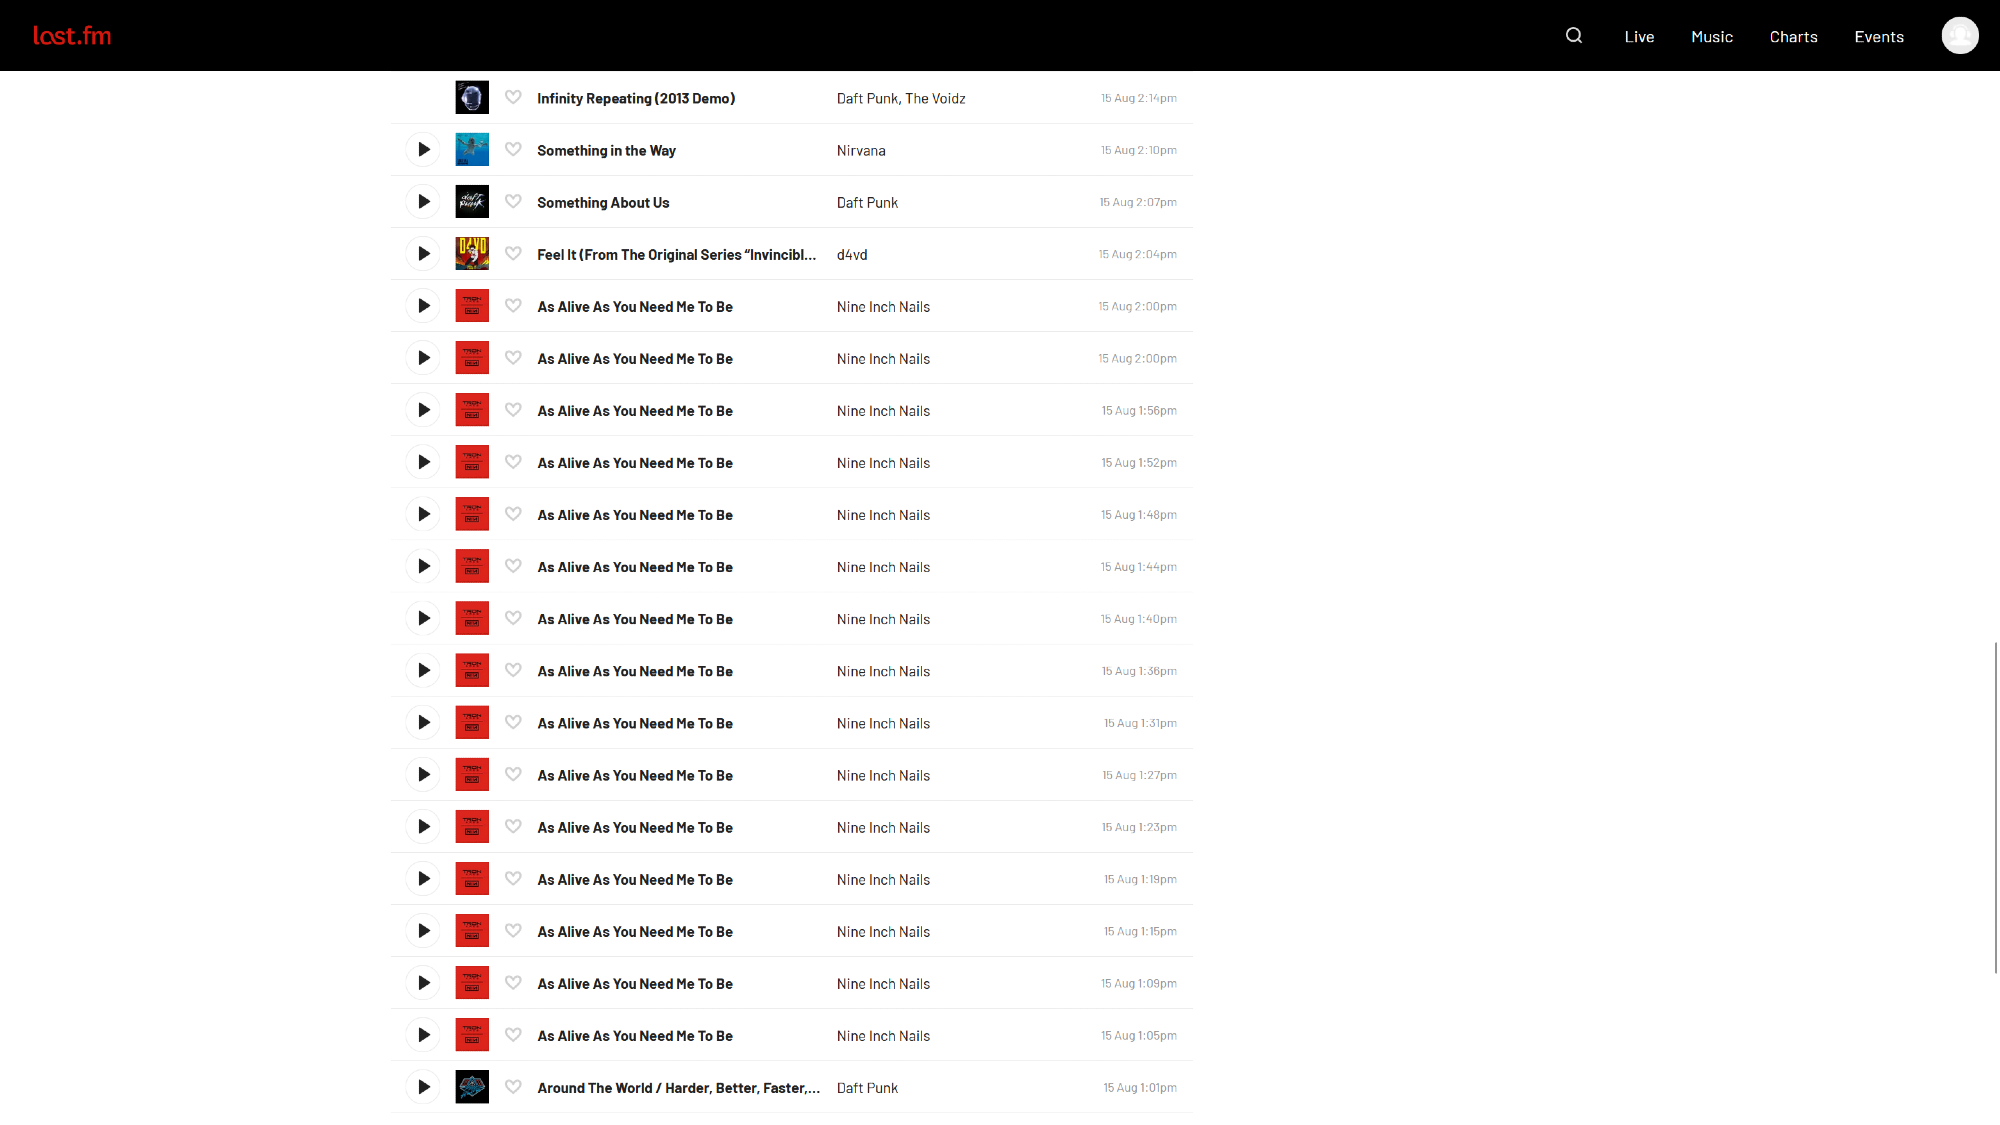Open the Live menu item
Viewport: 2000px width, 1125px height.
click(1639, 37)
